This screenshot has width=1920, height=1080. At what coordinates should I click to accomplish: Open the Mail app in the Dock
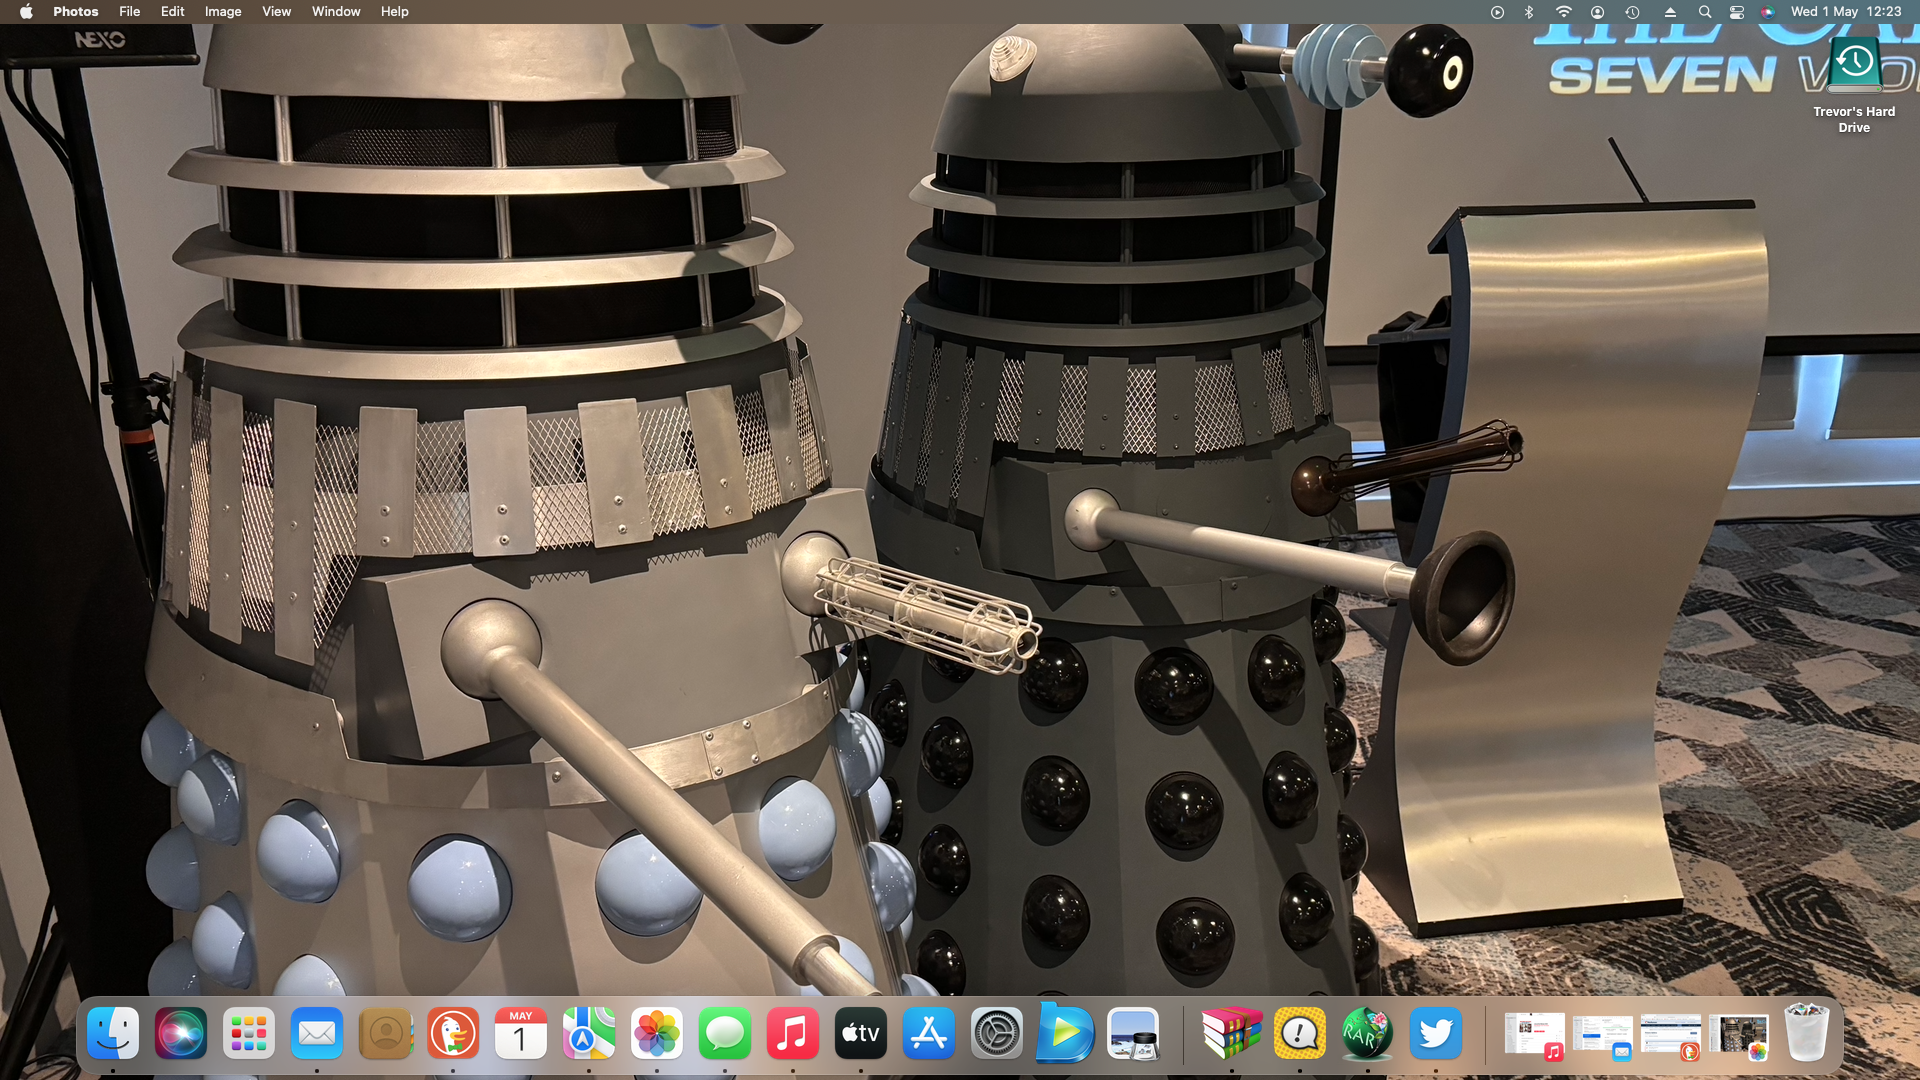317,1033
